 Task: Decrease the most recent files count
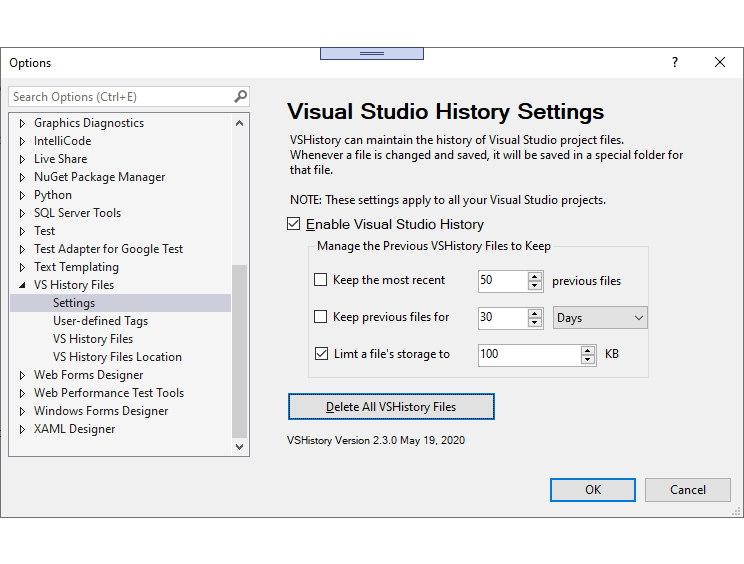535,285
